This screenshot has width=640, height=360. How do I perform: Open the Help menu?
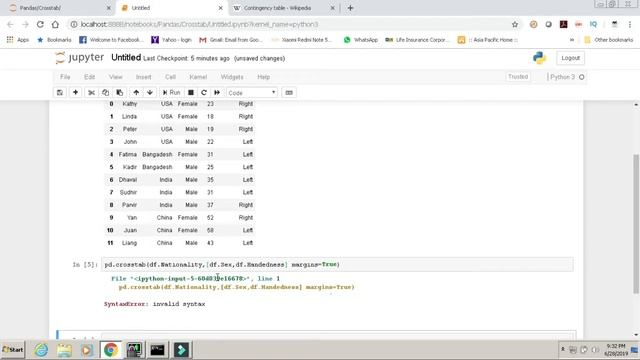tap(263, 77)
